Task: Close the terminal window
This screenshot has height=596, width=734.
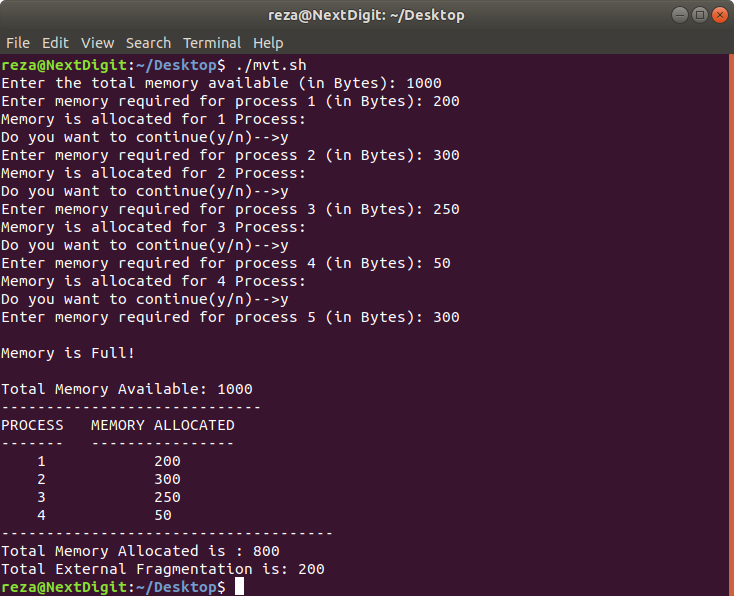Action: coord(720,15)
